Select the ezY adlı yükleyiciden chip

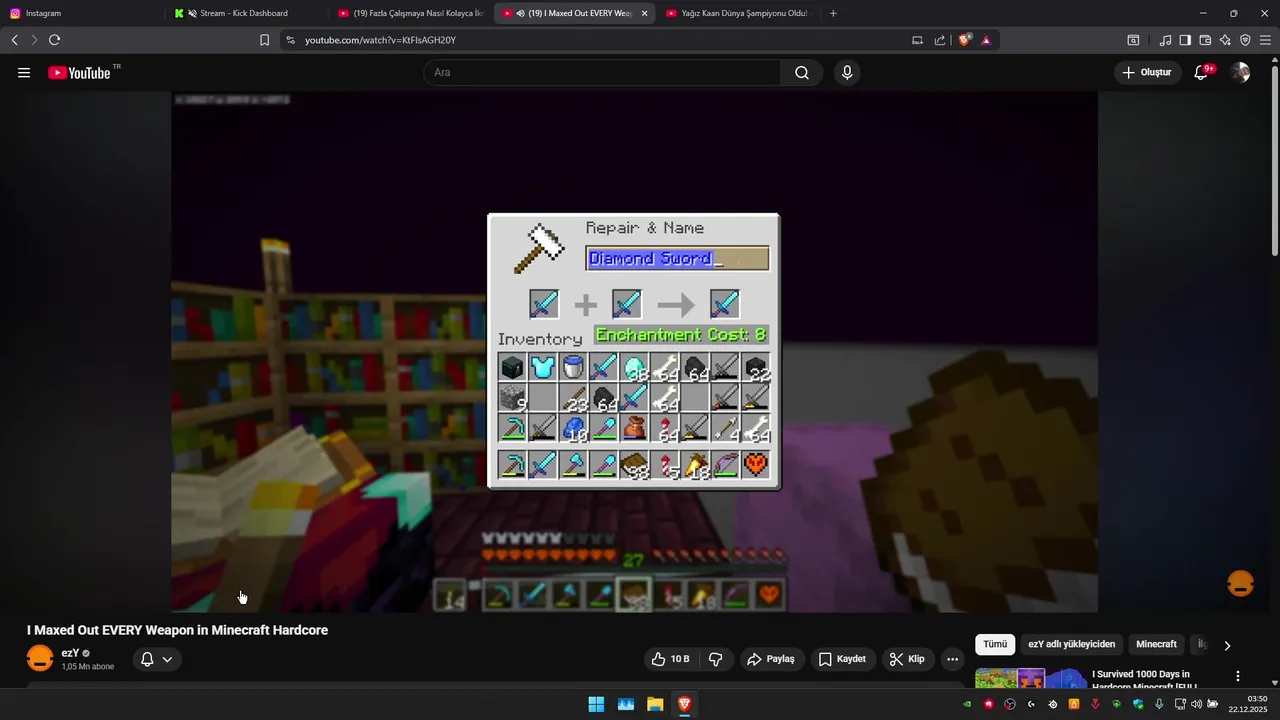(1071, 645)
